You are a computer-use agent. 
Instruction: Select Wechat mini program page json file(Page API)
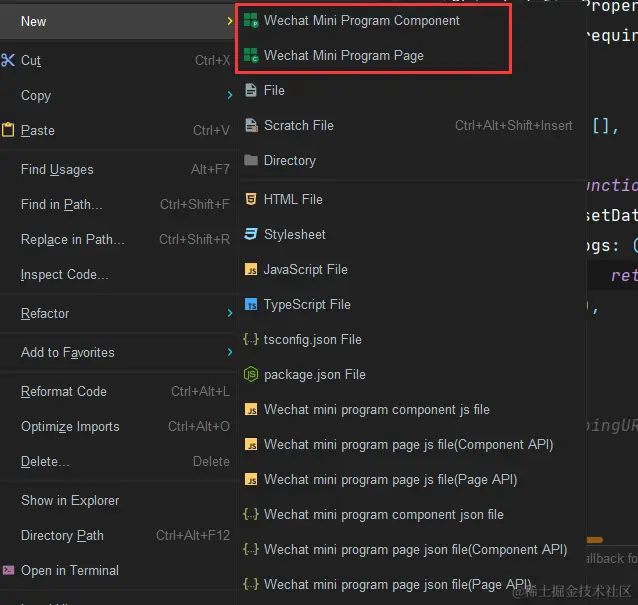412,584
